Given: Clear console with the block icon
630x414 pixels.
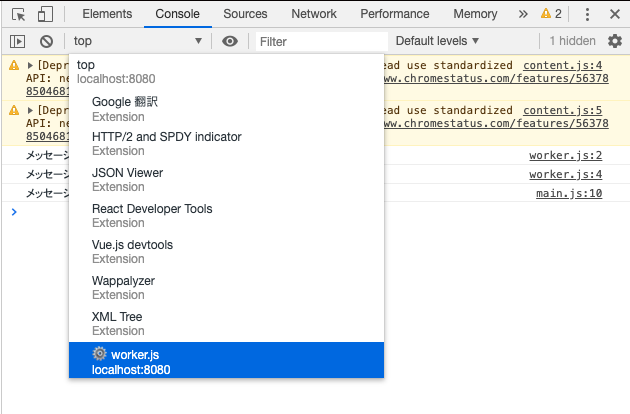Looking at the screenshot, I should point(46,41).
